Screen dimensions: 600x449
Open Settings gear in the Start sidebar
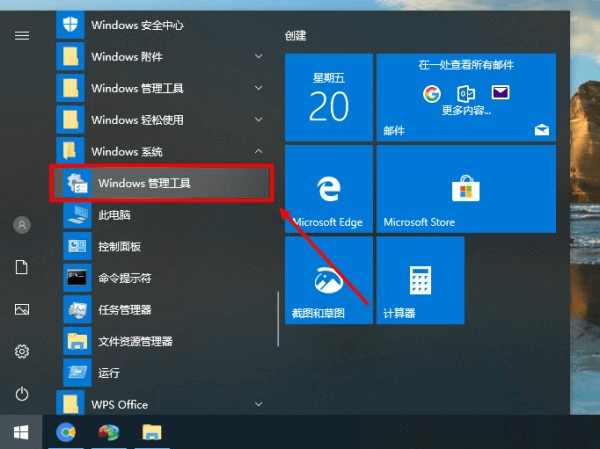pos(22,351)
